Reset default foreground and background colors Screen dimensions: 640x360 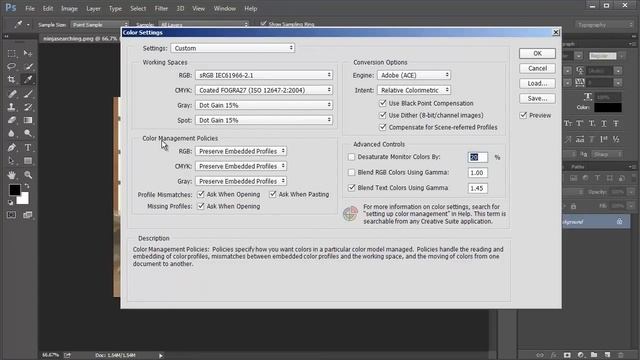pos(10,202)
